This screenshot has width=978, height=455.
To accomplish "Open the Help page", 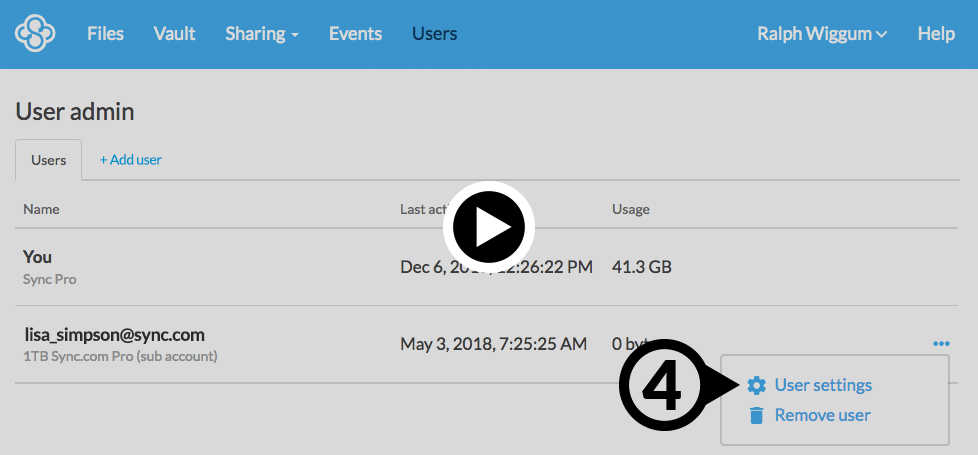I will point(936,34).
